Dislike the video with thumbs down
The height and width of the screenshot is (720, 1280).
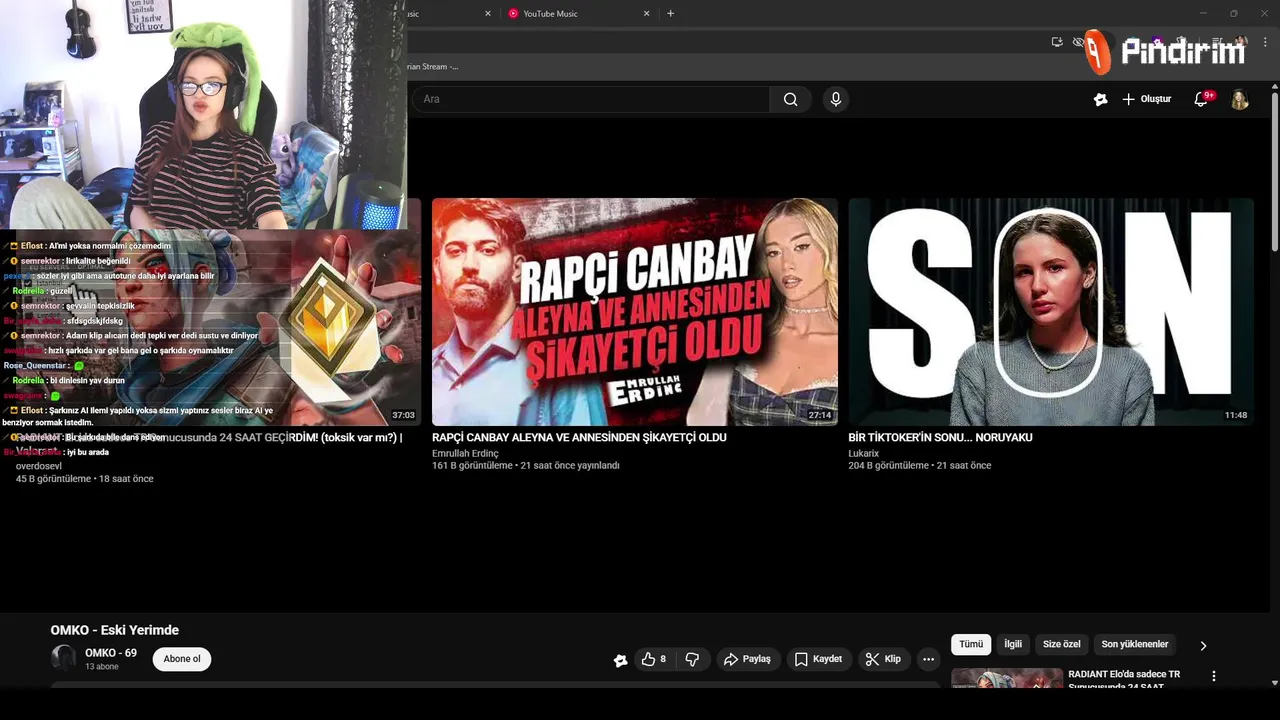point(692,659)
